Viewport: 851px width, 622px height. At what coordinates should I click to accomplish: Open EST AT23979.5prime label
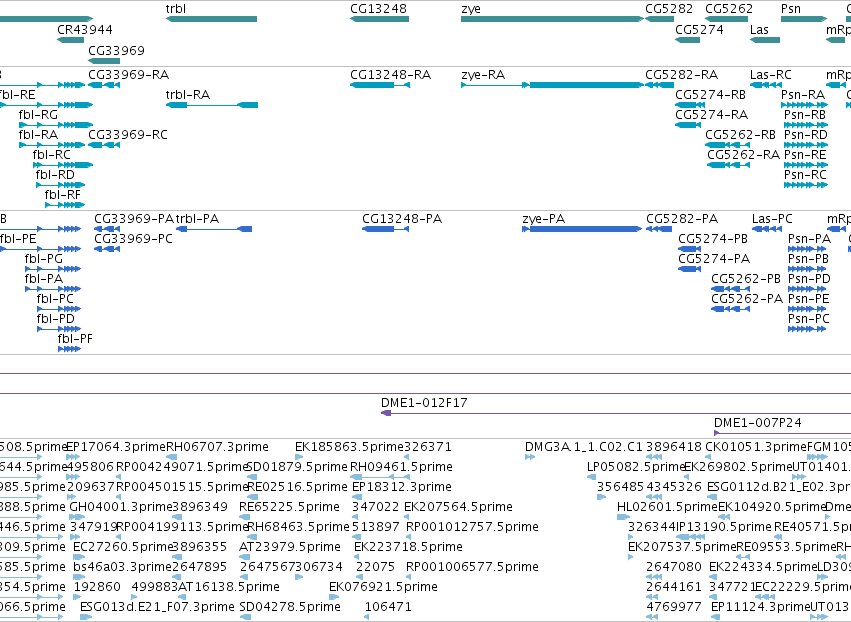(x=290, y=547)
